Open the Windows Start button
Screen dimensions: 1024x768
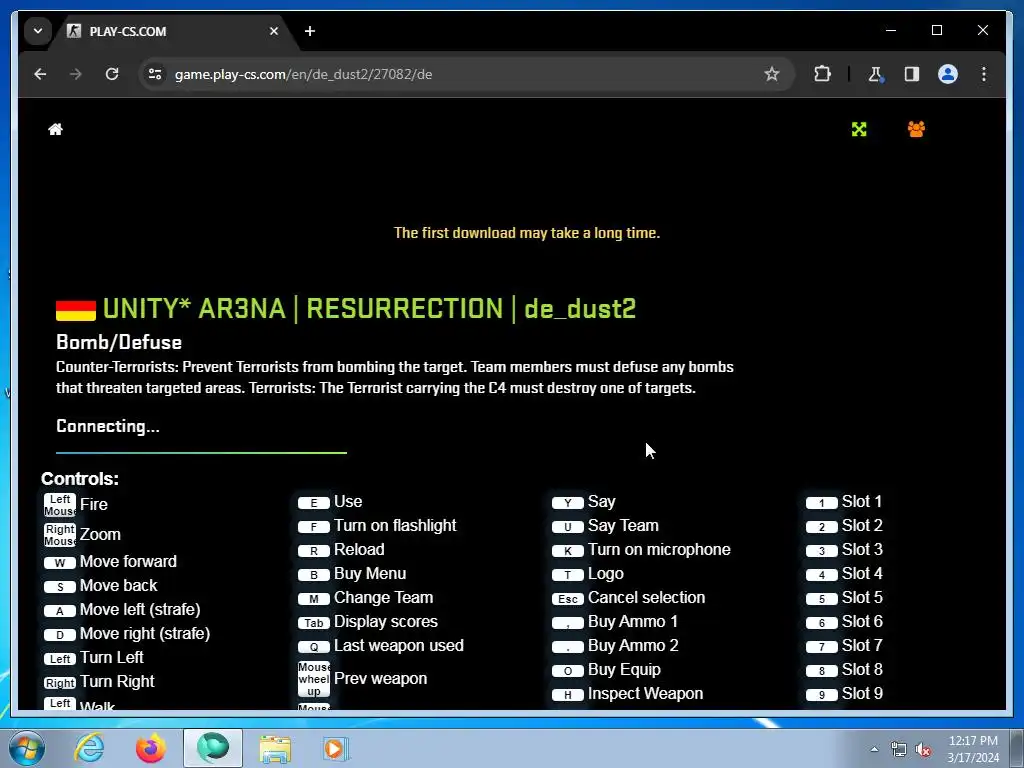[26, 748]
